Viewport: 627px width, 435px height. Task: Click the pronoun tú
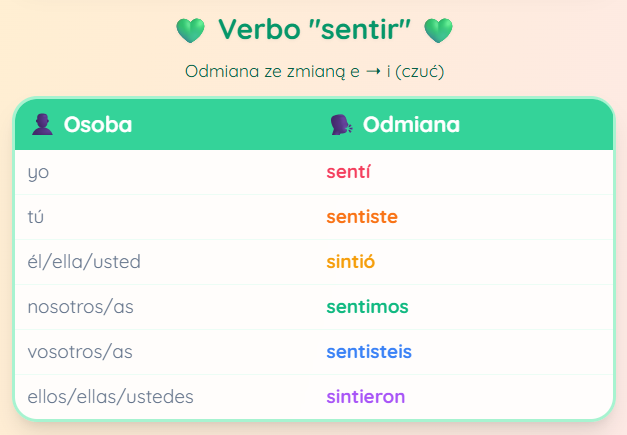point(35,217)
